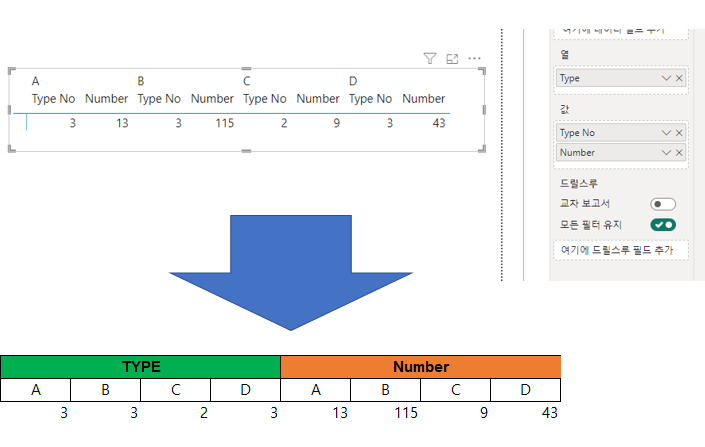Turn off the 모든 필터 유지 switch
The image size is (705, 447).
(663, 224)
